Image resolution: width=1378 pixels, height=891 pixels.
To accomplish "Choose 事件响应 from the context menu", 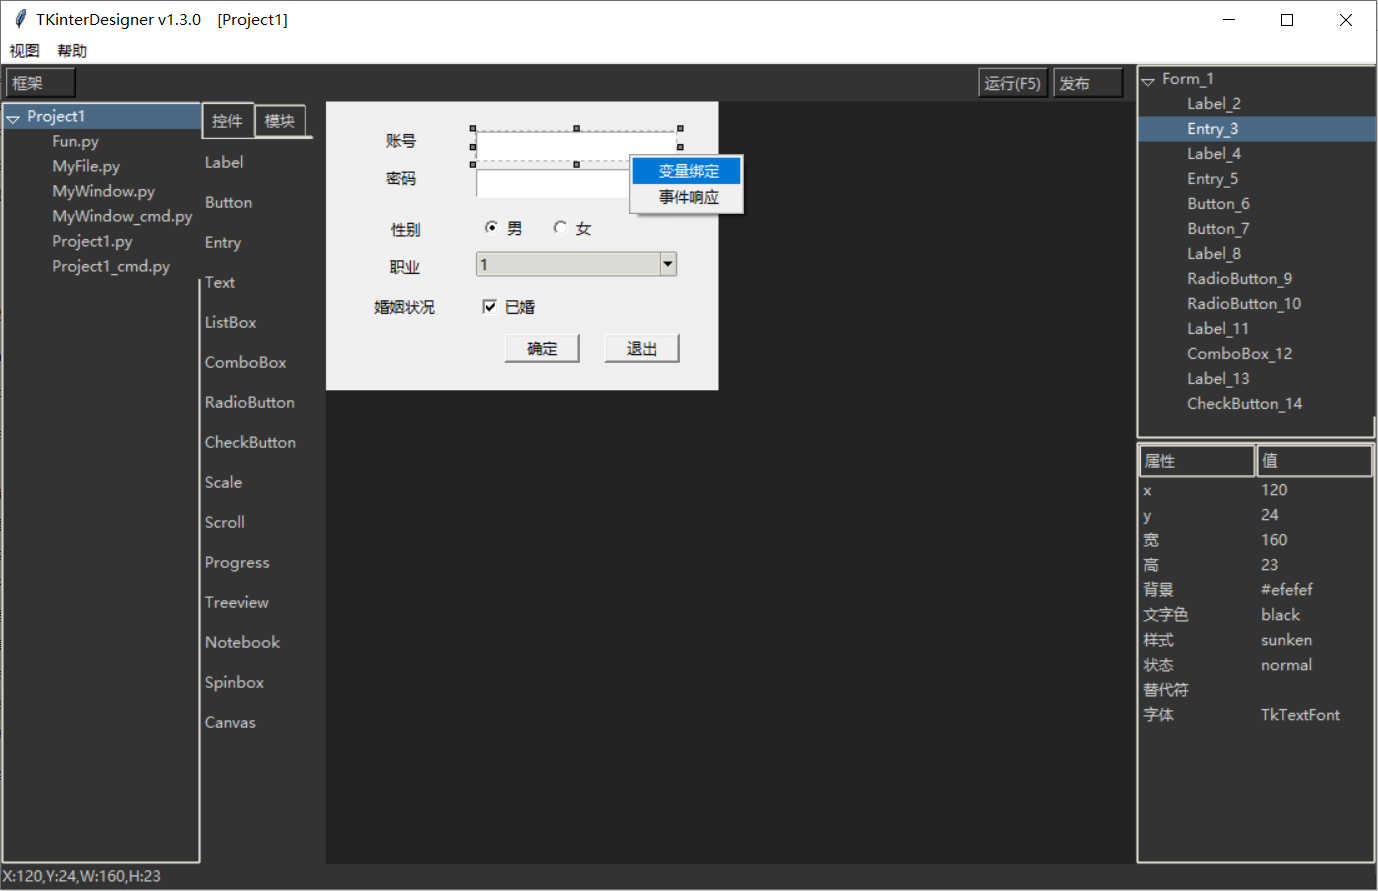I will pyautogui.click(x=687, y=197).
